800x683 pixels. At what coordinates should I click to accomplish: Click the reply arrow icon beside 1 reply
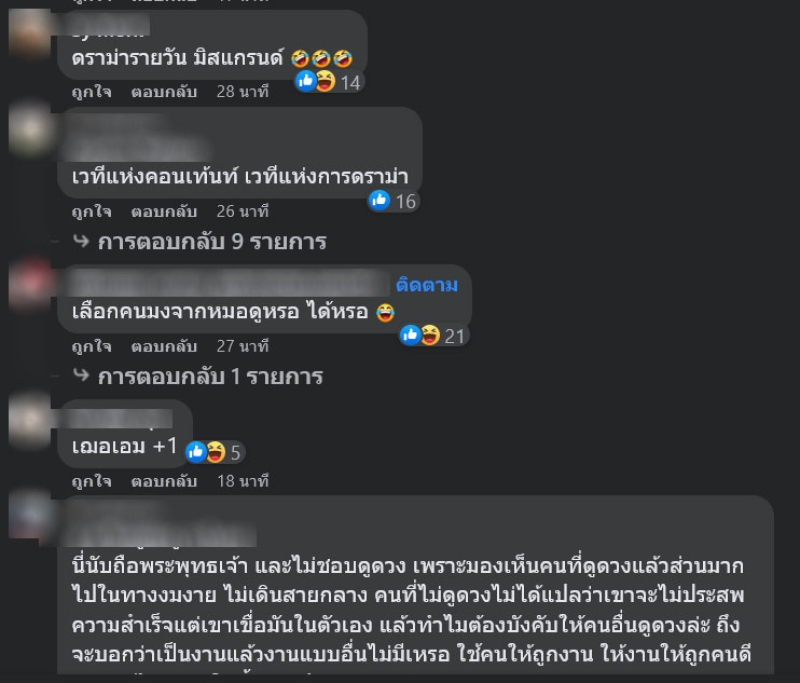(81, 375)
